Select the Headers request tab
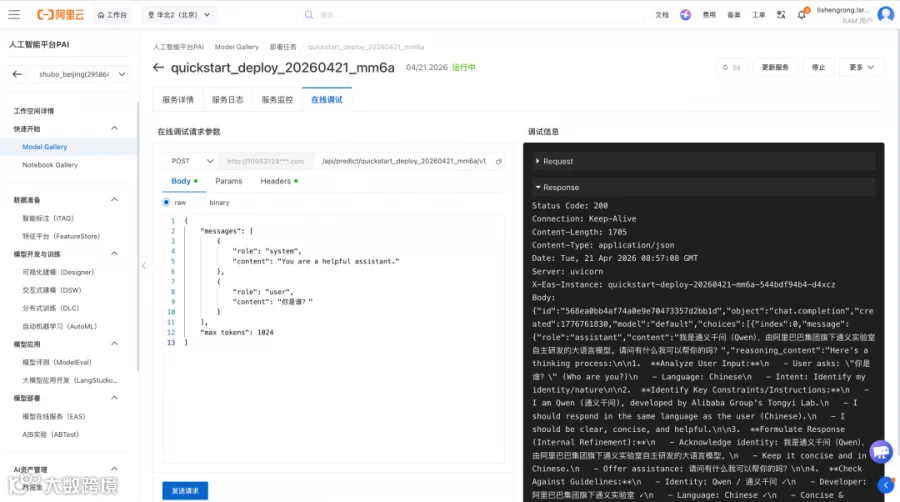The height and width of the screenshot is (502, 900). pos(279,181)
